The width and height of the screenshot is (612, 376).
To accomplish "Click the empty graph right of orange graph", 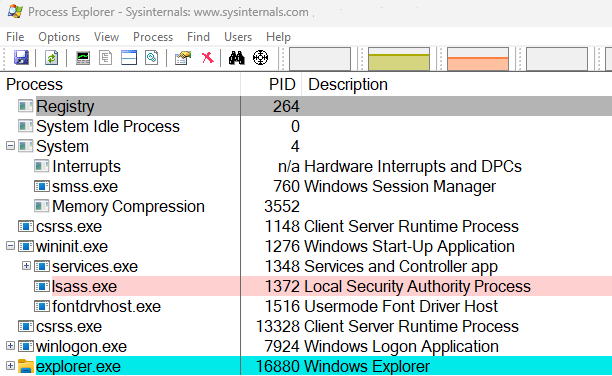I will click(x=557, y=59).
